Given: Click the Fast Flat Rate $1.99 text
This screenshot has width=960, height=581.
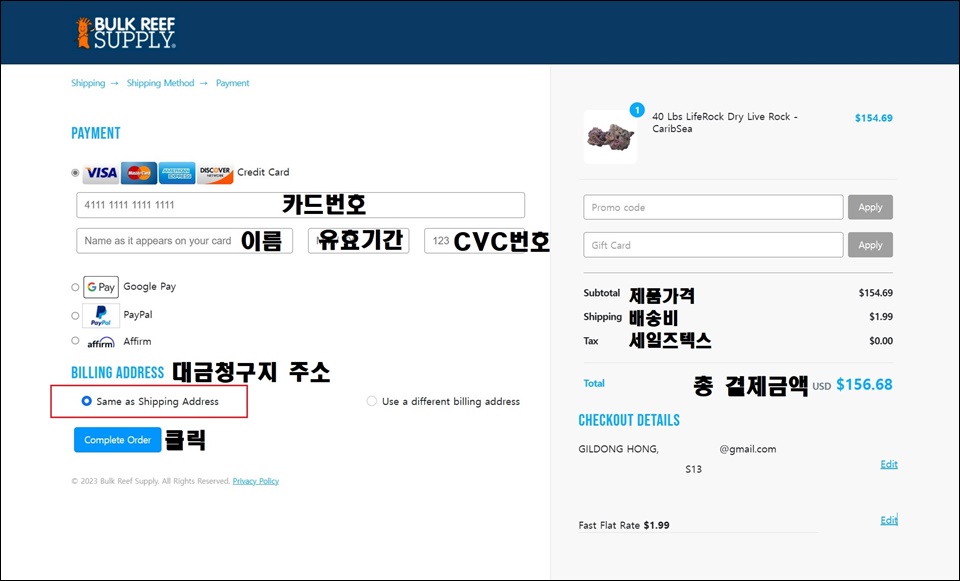Looking at the screenshot, I should click(624, 525).
